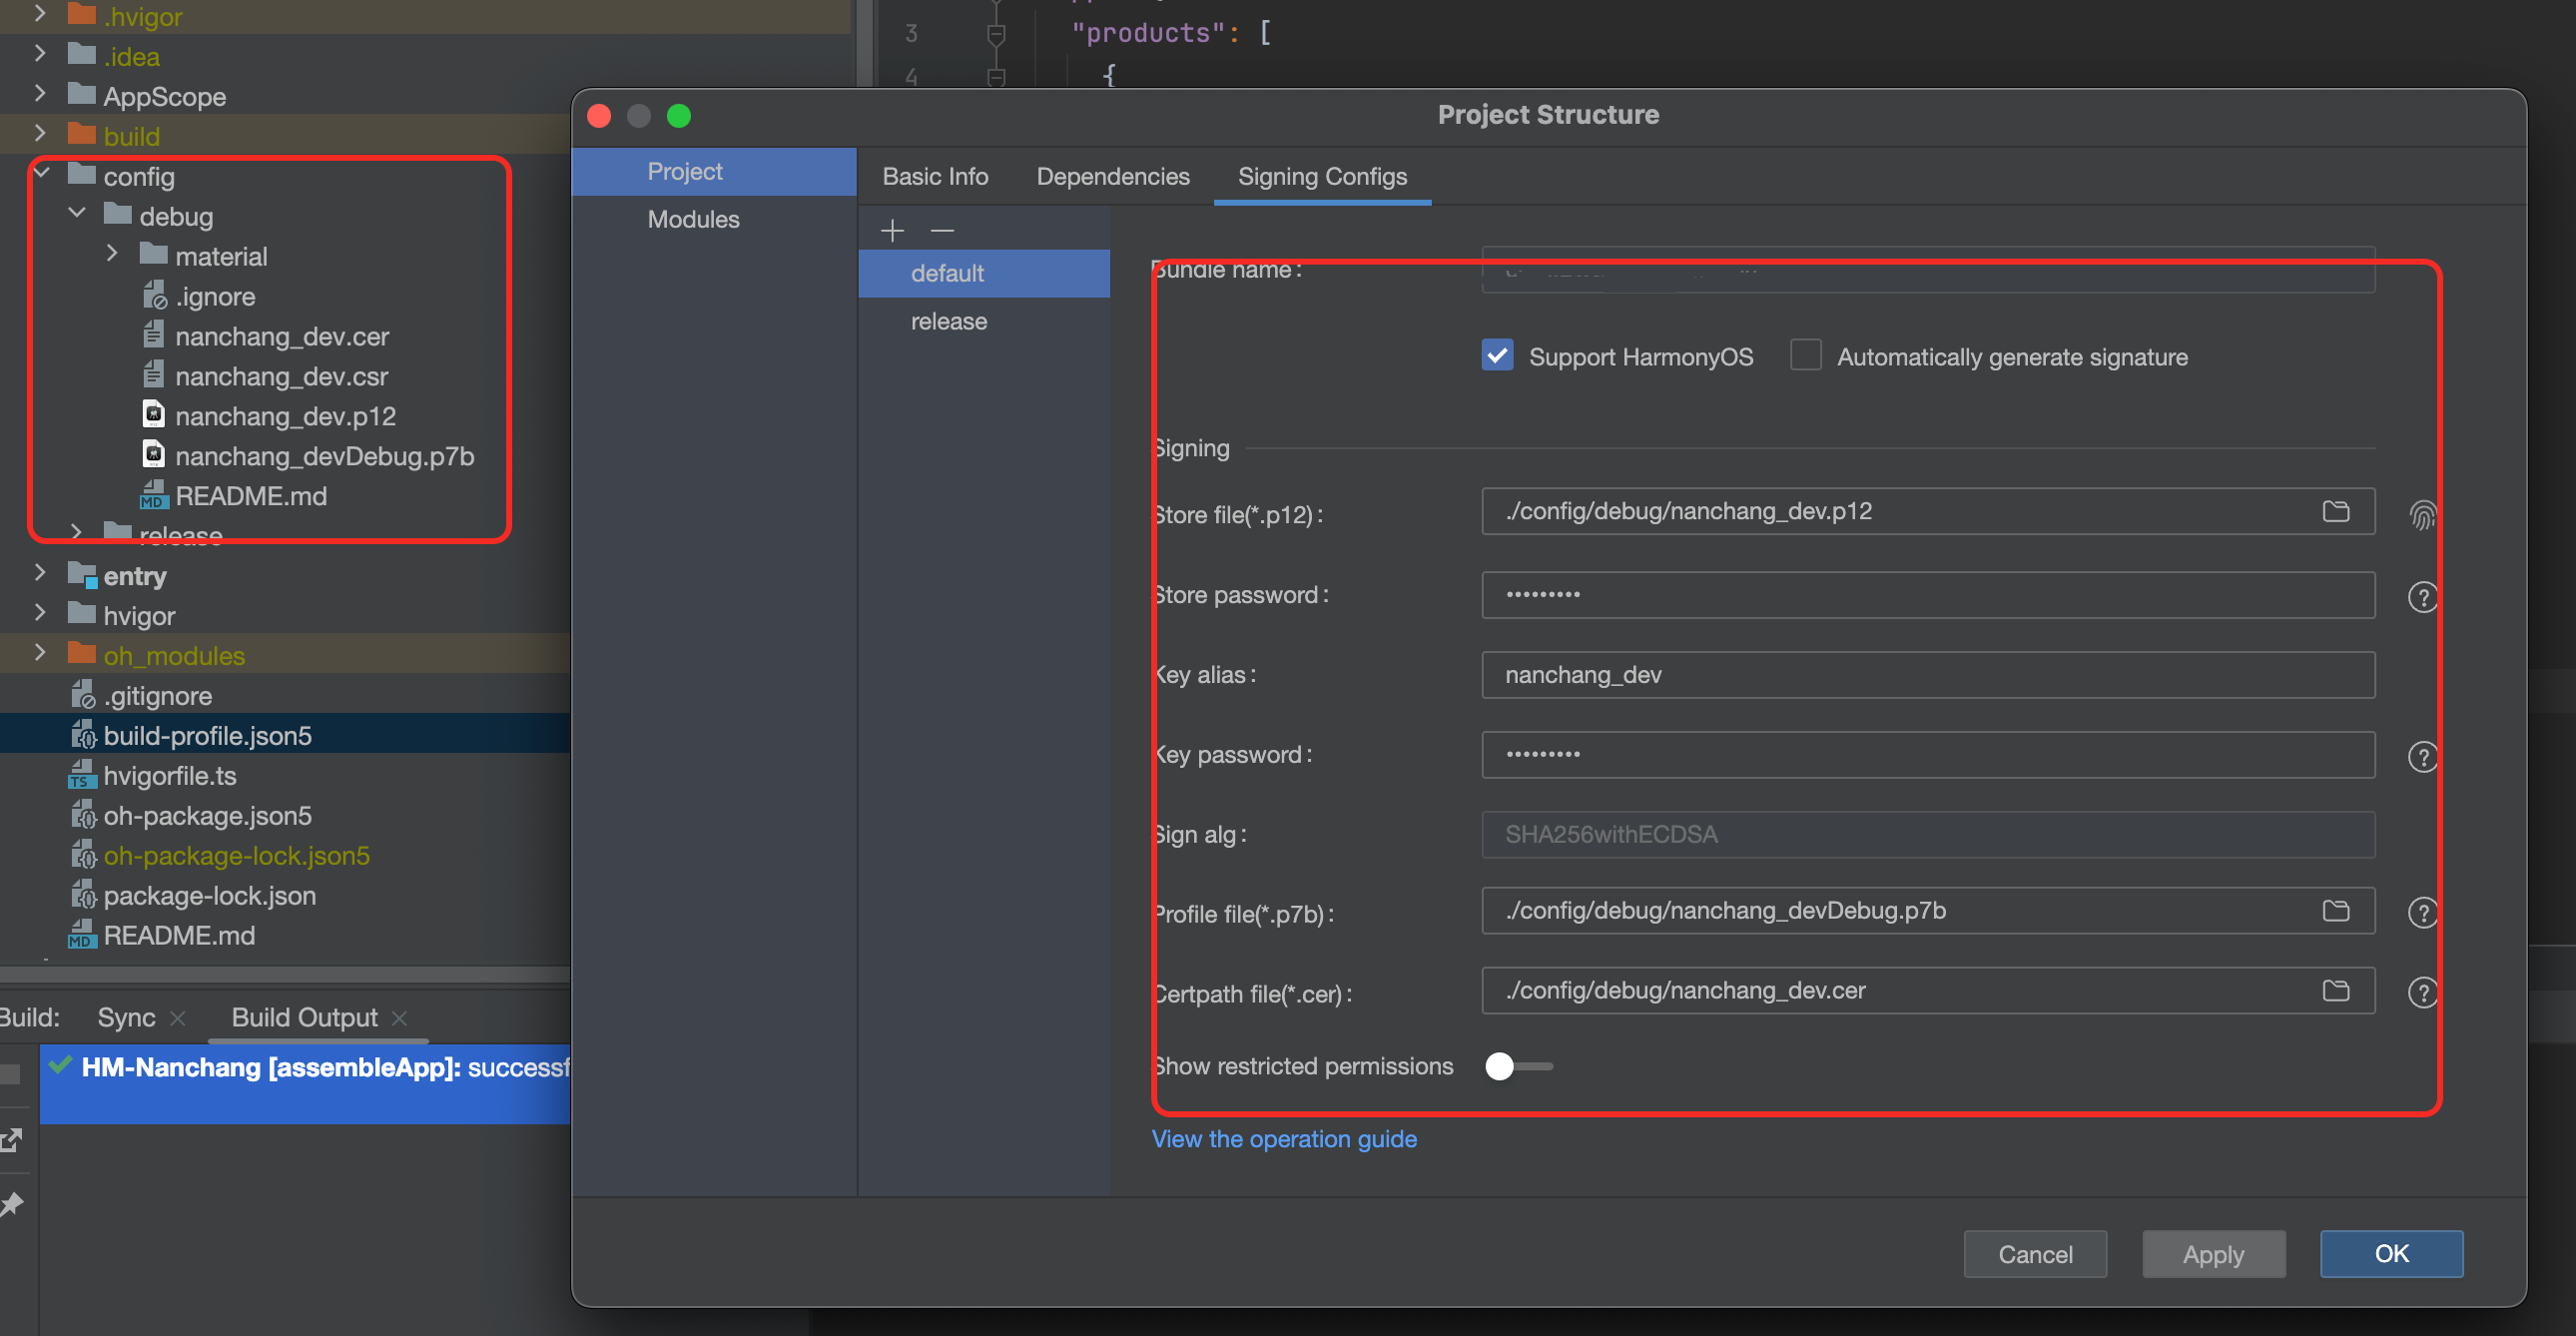Click the Apply button
The height and width of the screenshot is (1336, 2576).
[2213, 1254]
